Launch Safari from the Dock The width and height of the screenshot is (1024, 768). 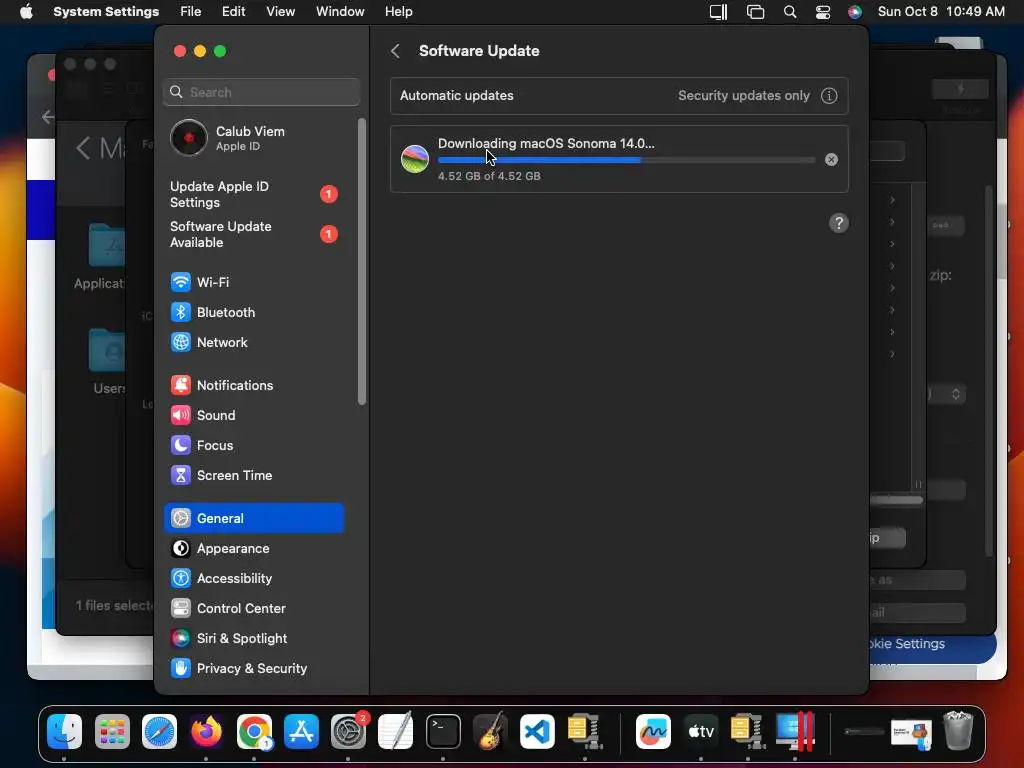(159, 731)
